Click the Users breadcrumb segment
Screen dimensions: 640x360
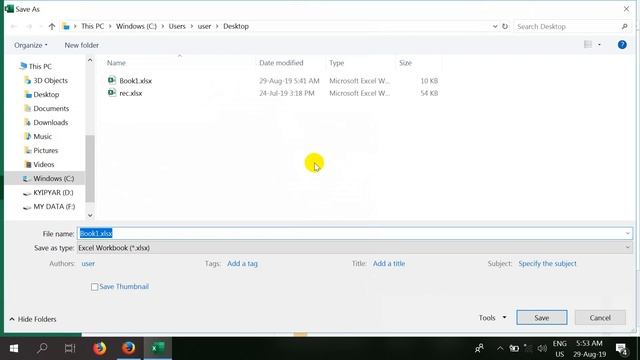point(177,27)
